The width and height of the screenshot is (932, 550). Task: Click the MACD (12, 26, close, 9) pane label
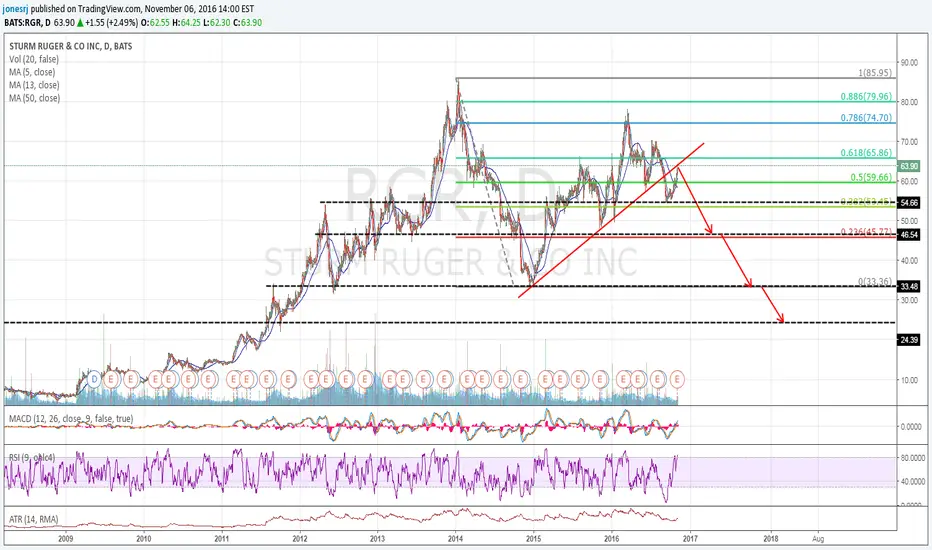pos(71,419)
